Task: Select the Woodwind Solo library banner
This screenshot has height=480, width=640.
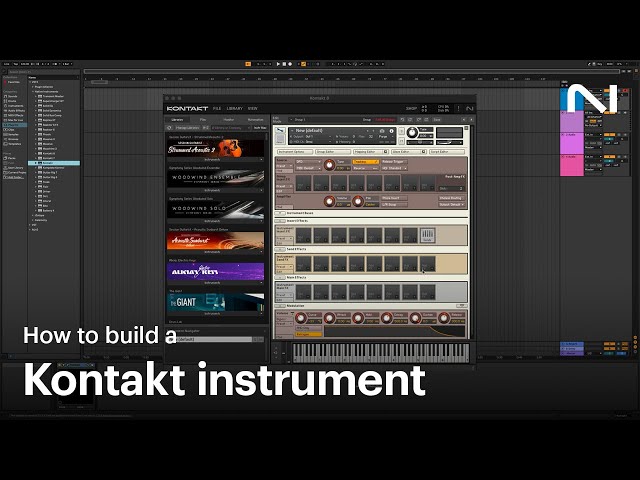Action: tap(216, 210)
